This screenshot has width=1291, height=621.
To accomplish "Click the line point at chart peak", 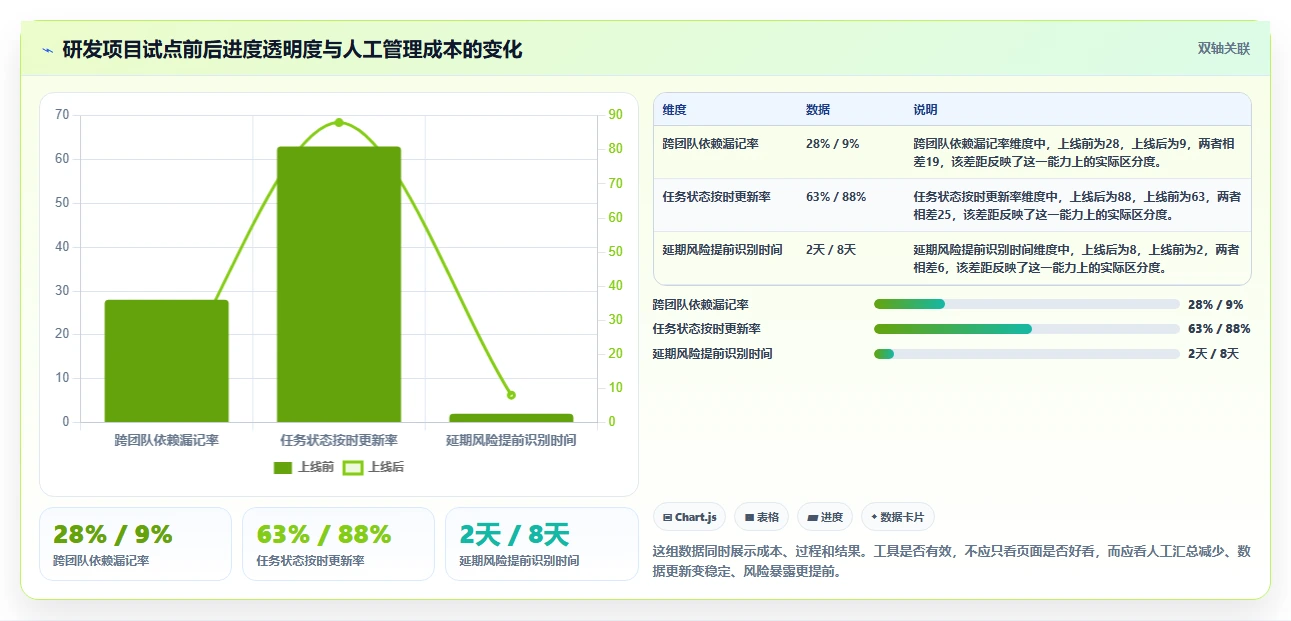I will (339, 122).
